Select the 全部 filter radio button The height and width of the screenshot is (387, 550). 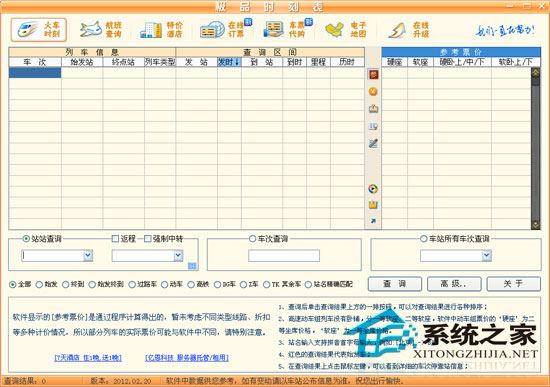[x=13, y=284]
